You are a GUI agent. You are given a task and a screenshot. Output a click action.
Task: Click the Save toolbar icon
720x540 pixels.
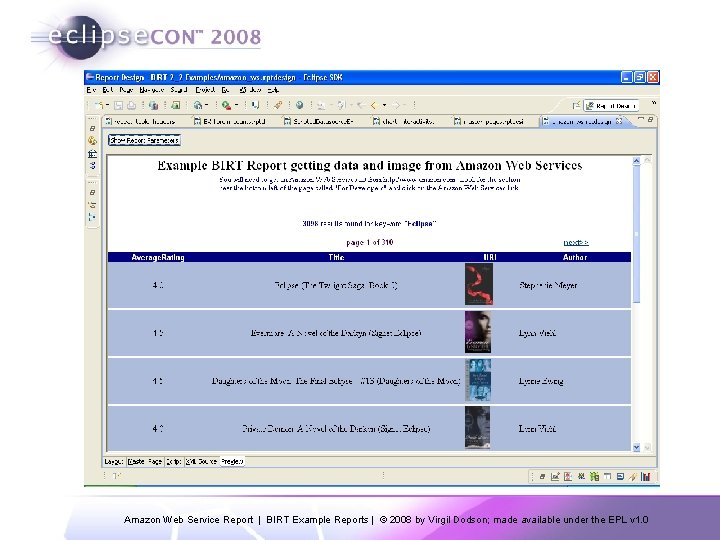click(118, 106)
